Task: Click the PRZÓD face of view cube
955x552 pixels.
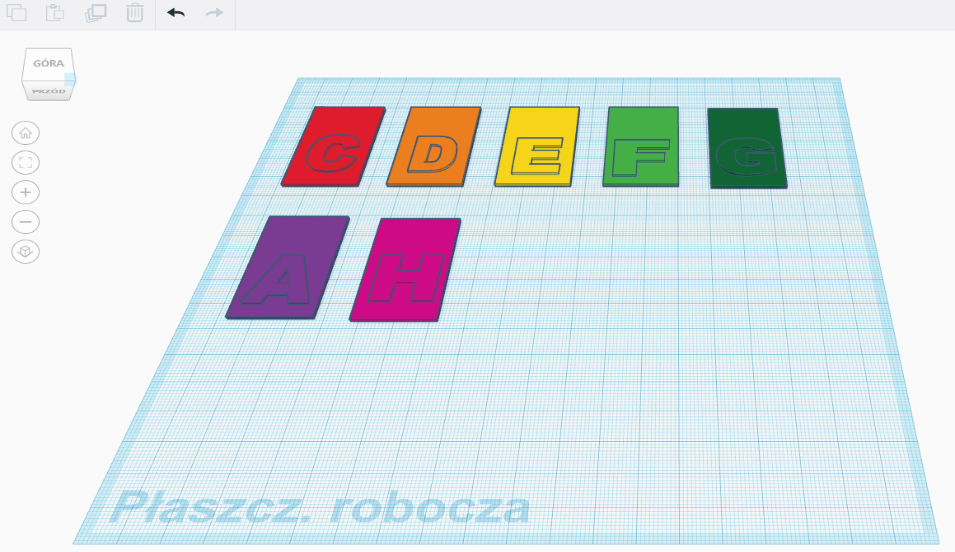Action: [48, 91]
